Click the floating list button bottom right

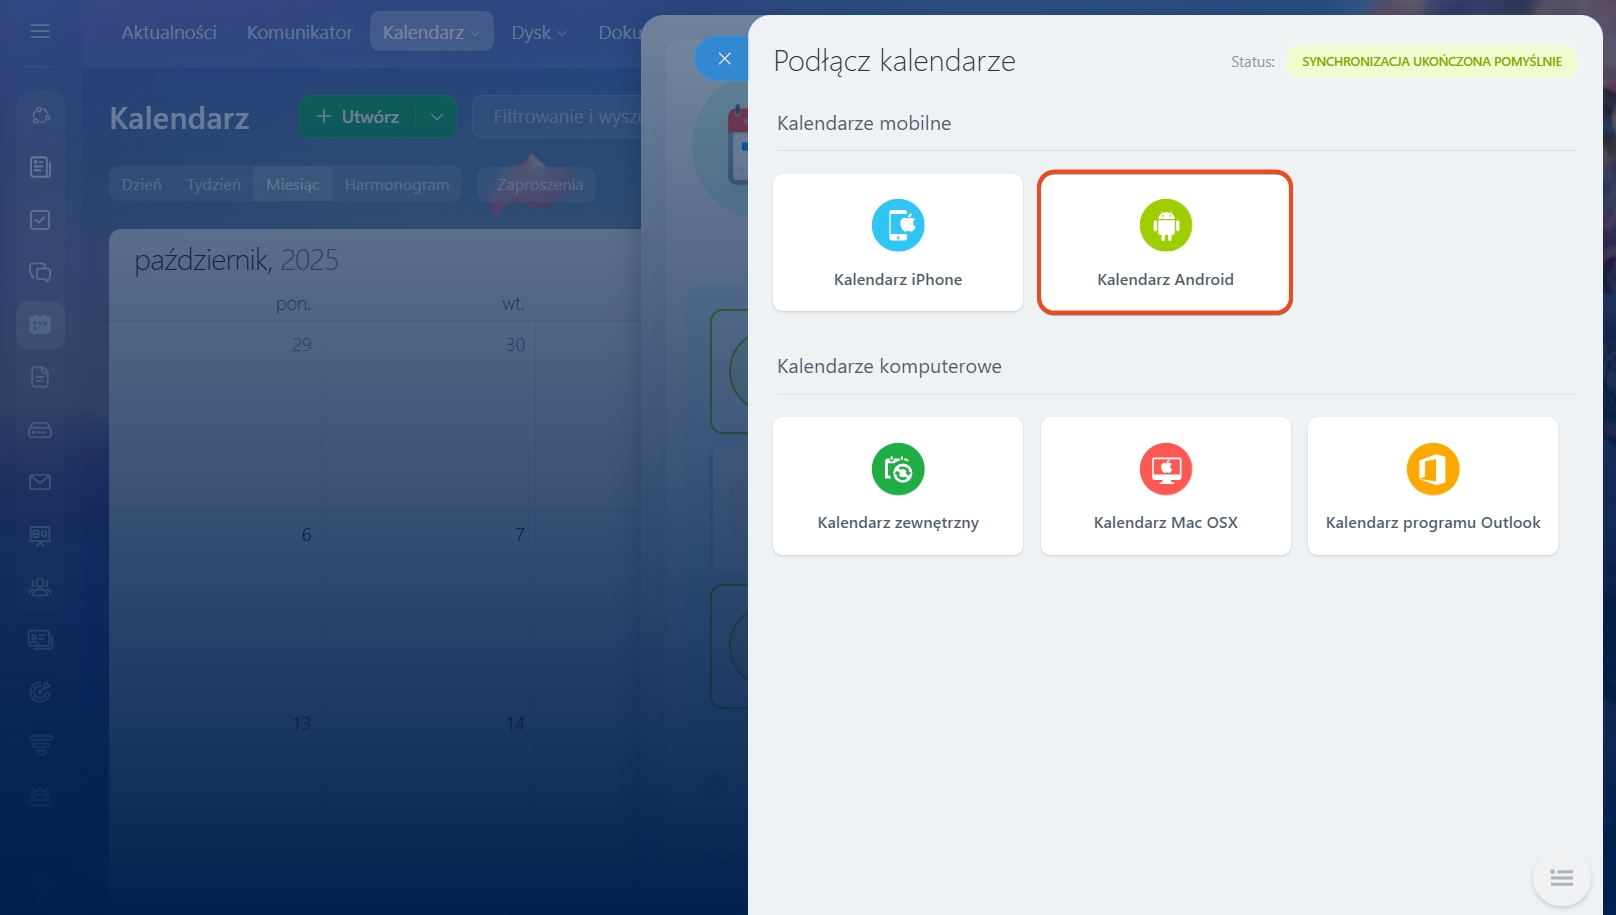click(x=1561, y=878)
